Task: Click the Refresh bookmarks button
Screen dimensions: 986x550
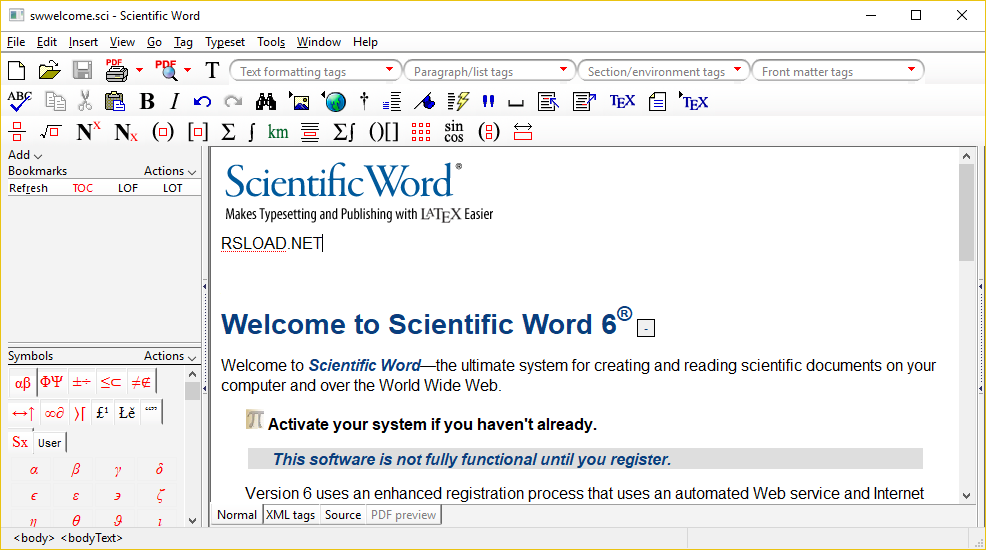Action: 28,188
